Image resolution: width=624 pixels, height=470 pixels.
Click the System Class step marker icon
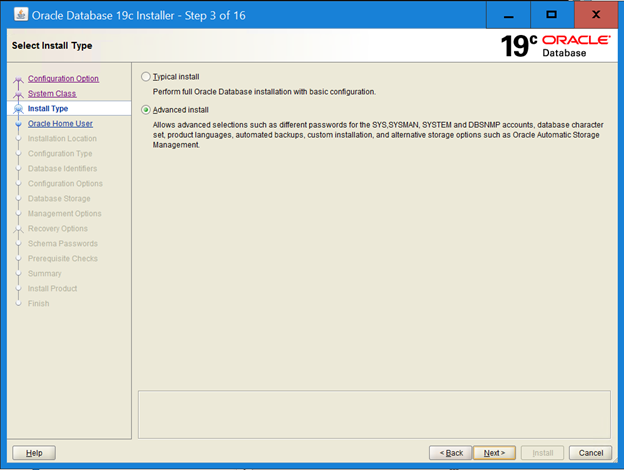click(18, 95)
